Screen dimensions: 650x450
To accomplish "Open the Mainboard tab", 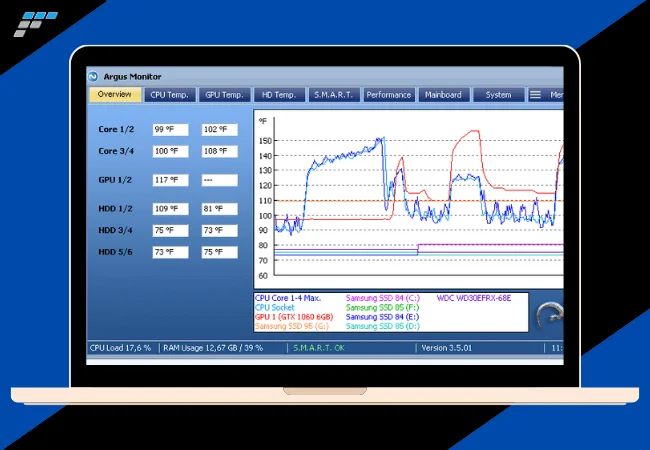I will click(443, 95).
